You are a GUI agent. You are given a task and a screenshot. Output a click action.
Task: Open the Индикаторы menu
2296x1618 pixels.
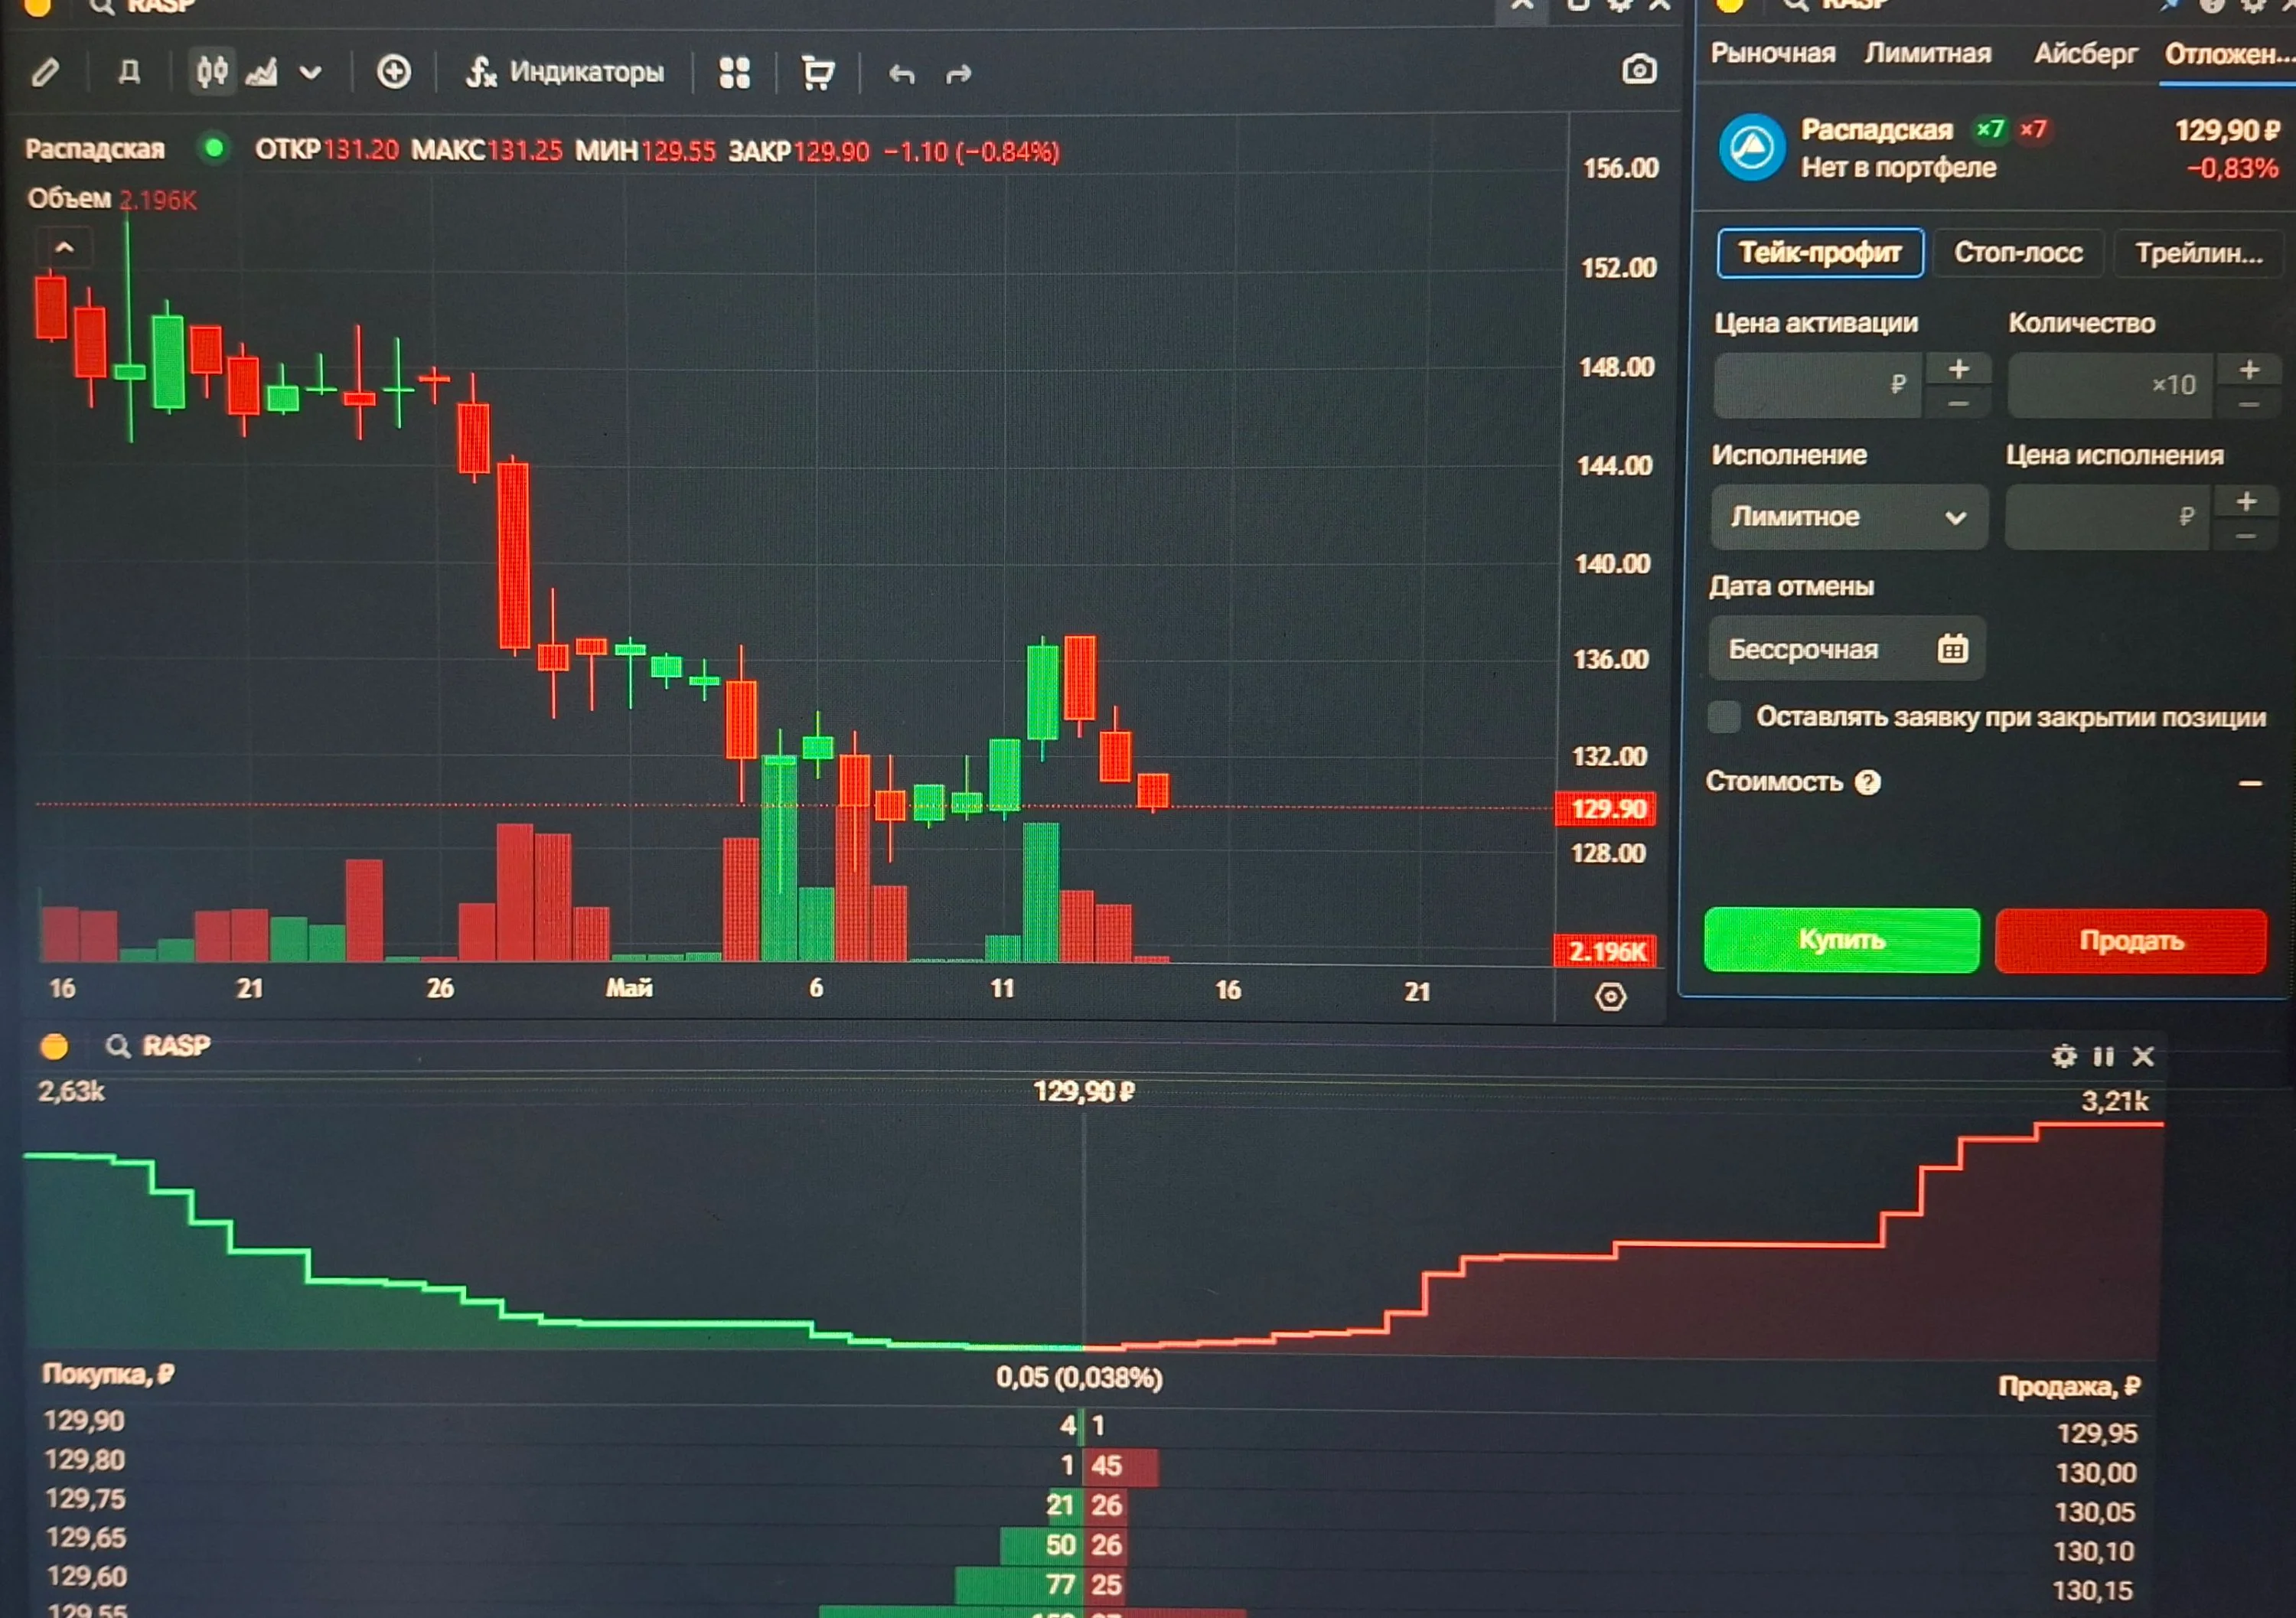[565, 72]
